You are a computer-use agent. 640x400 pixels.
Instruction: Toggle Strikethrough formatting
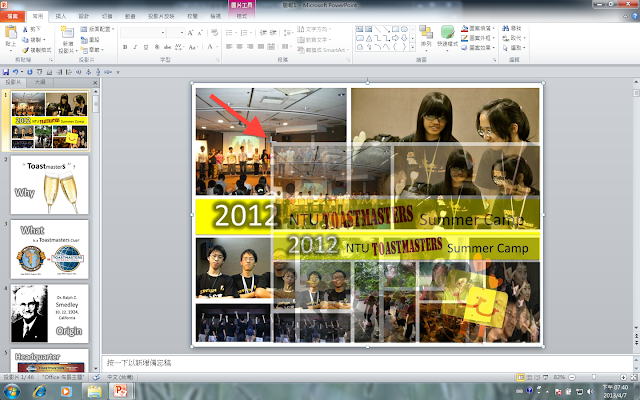click(x=167, y=47)
